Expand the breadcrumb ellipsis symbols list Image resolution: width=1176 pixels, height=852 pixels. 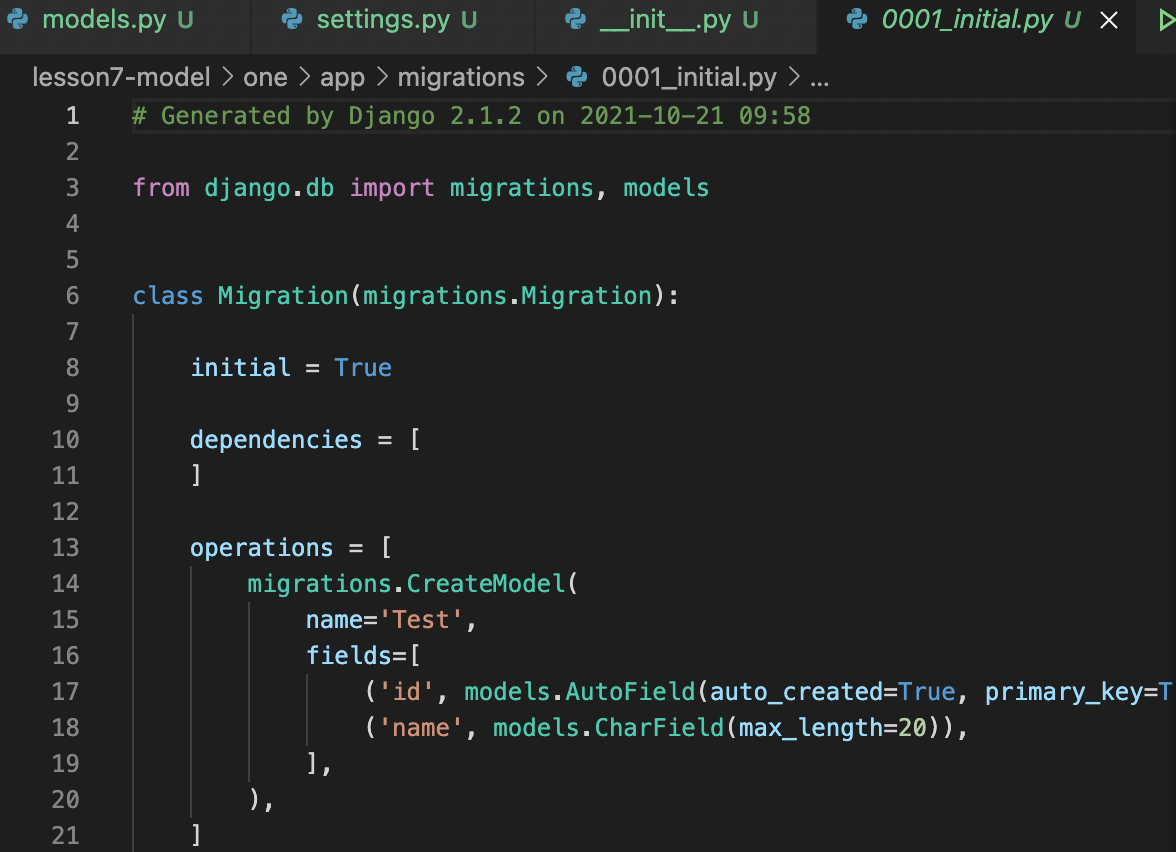(x=820, y=78)
